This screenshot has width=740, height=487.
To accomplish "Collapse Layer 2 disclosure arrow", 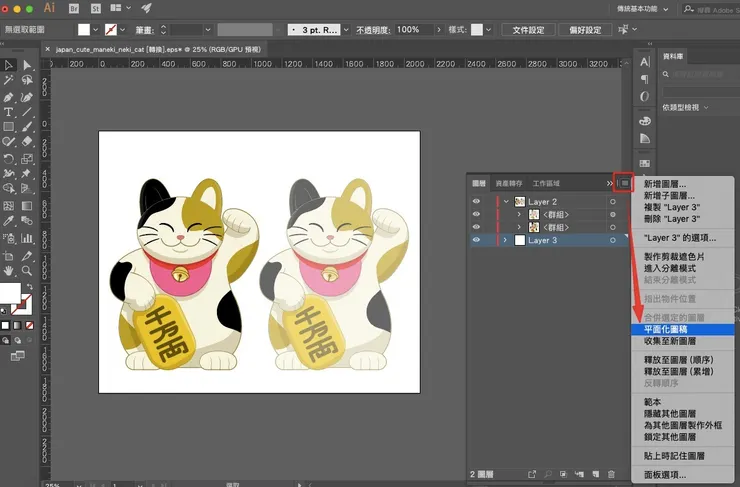I will click(505, 202).
